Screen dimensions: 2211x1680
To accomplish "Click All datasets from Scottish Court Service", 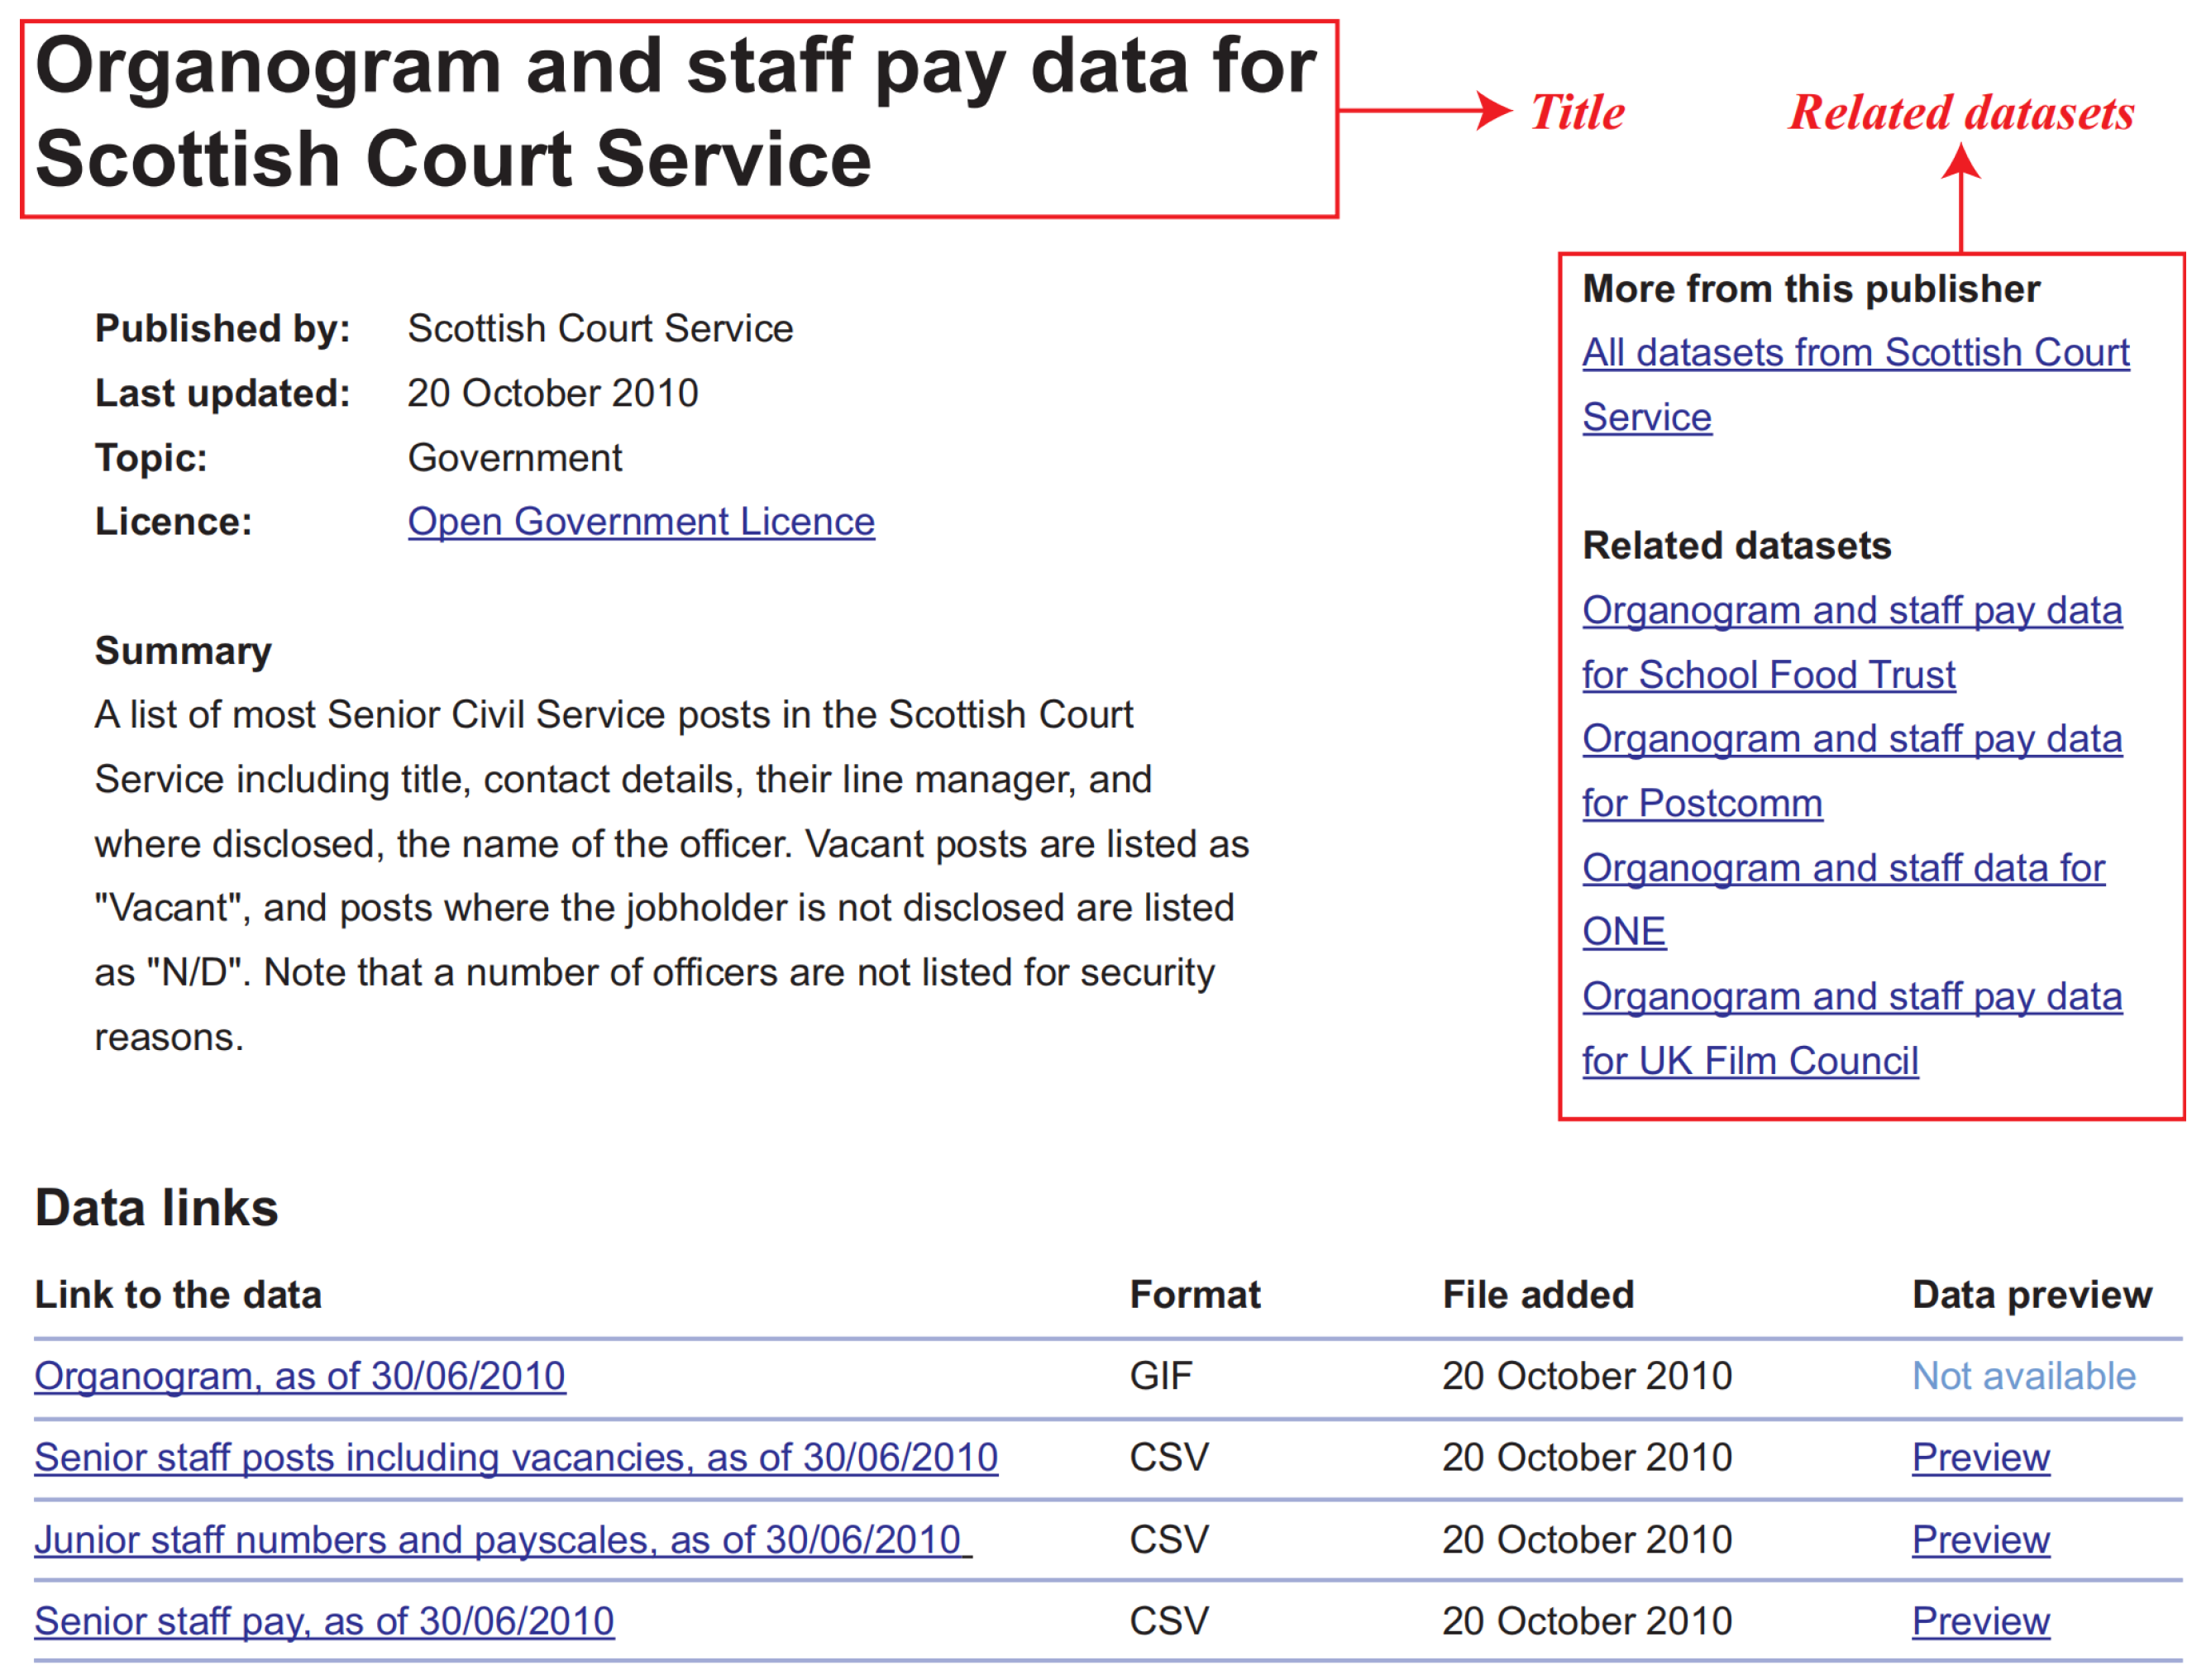I will (x=1855, y=353).
